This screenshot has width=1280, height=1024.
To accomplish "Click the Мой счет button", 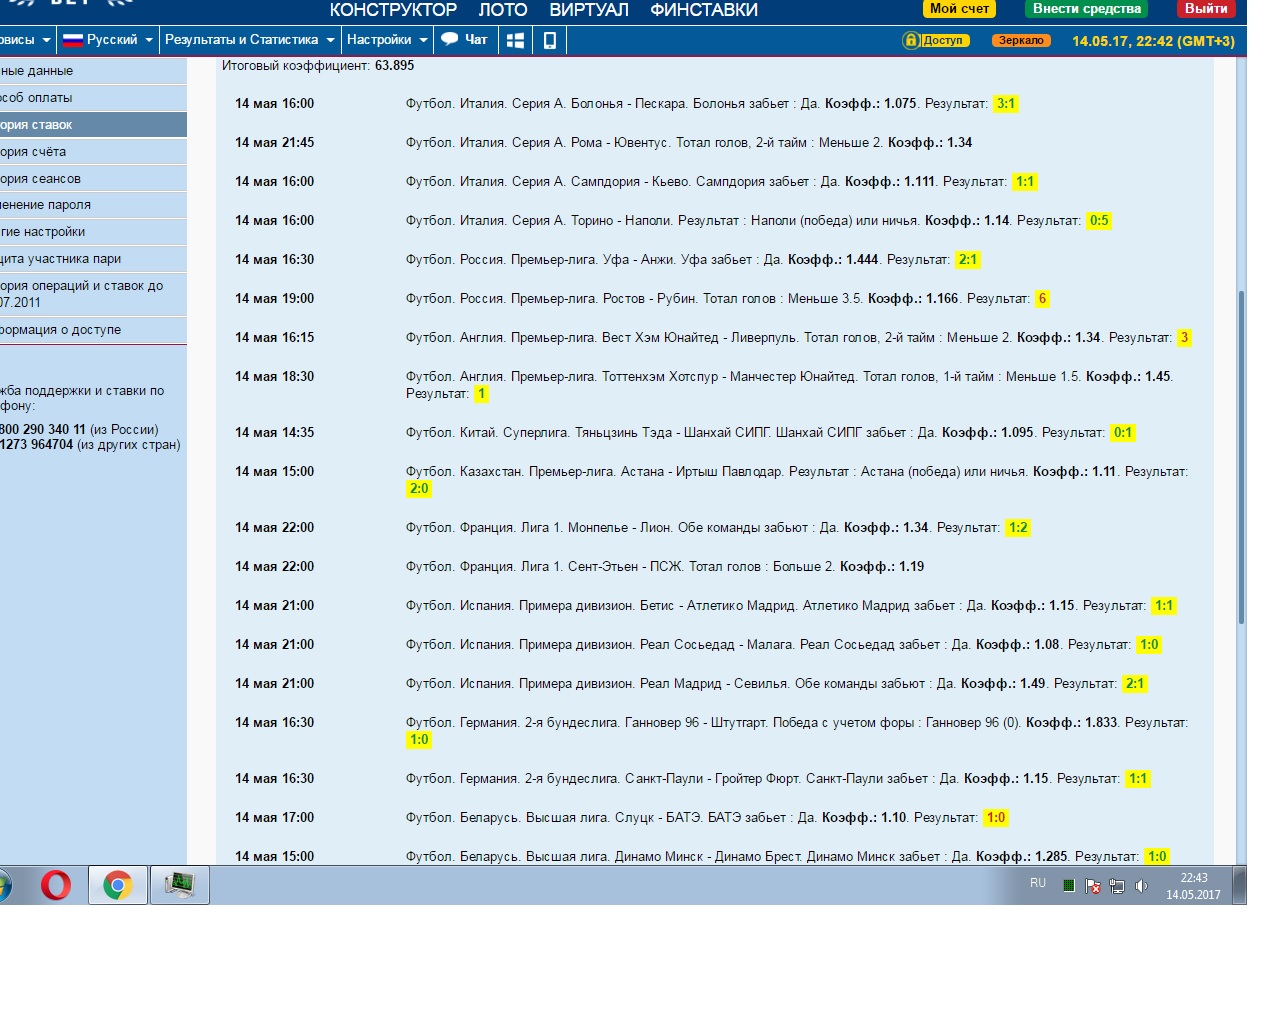I will (x=959, y=8).
